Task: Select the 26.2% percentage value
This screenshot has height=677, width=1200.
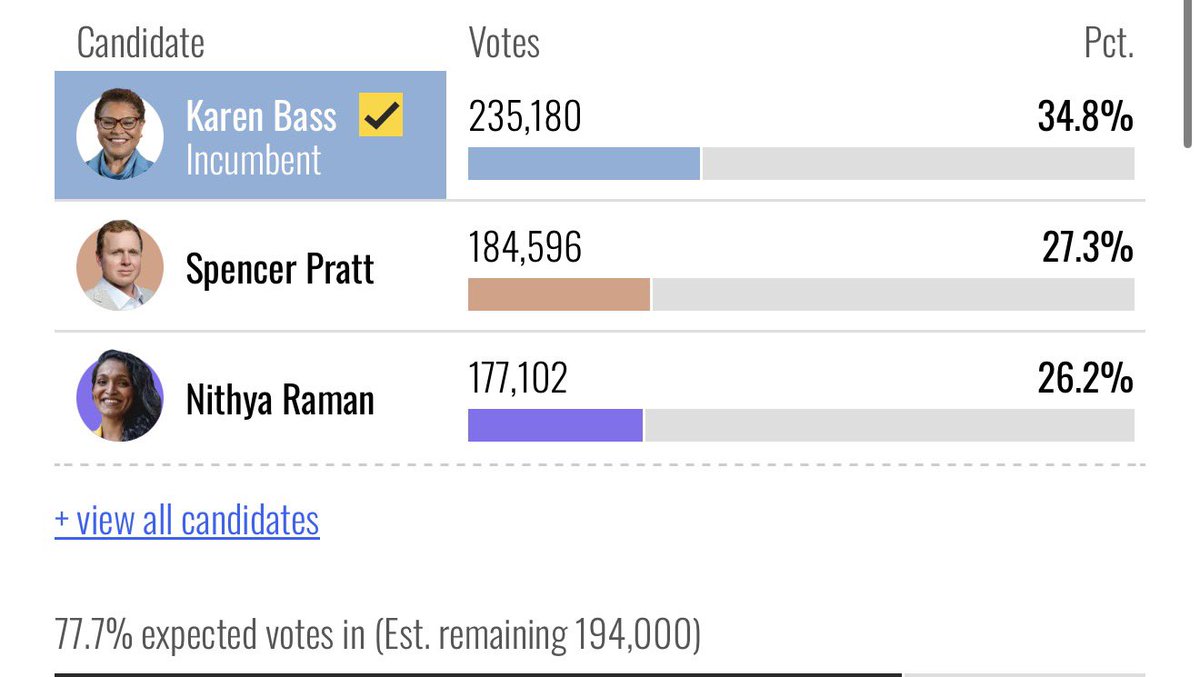Action: pos(1085,379)
